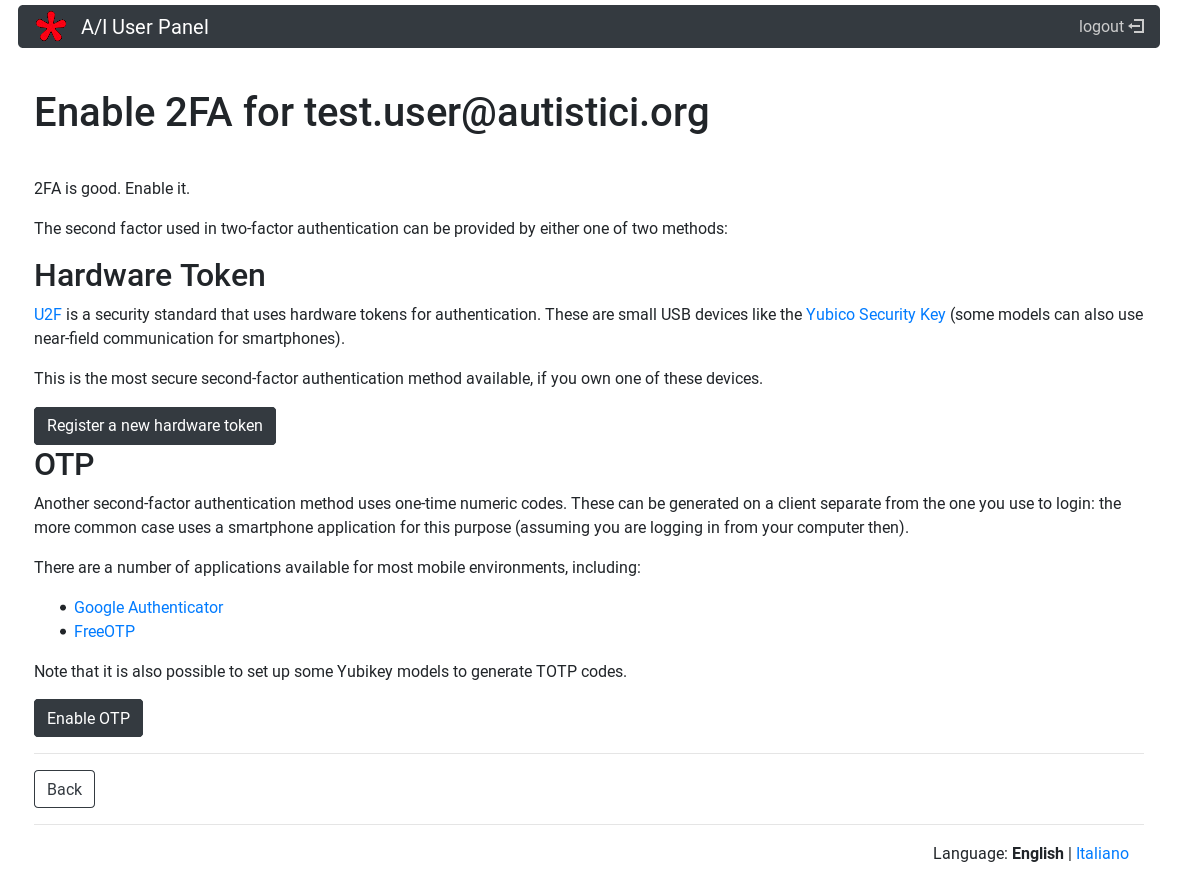Click the bullet next to FreeOTP
The height and width of the screenshot is (869, 1180).
click(x=64, y=632)
